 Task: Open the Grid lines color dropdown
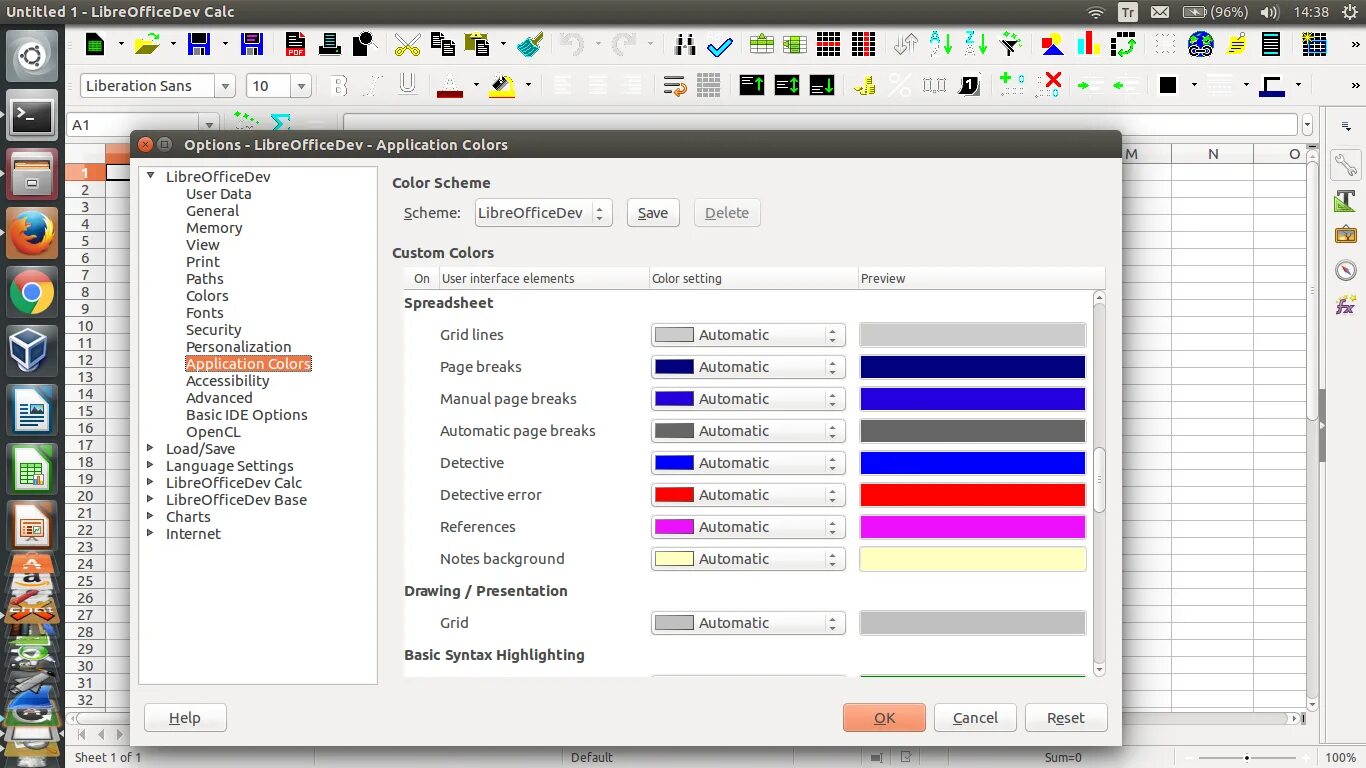point(748,335)
